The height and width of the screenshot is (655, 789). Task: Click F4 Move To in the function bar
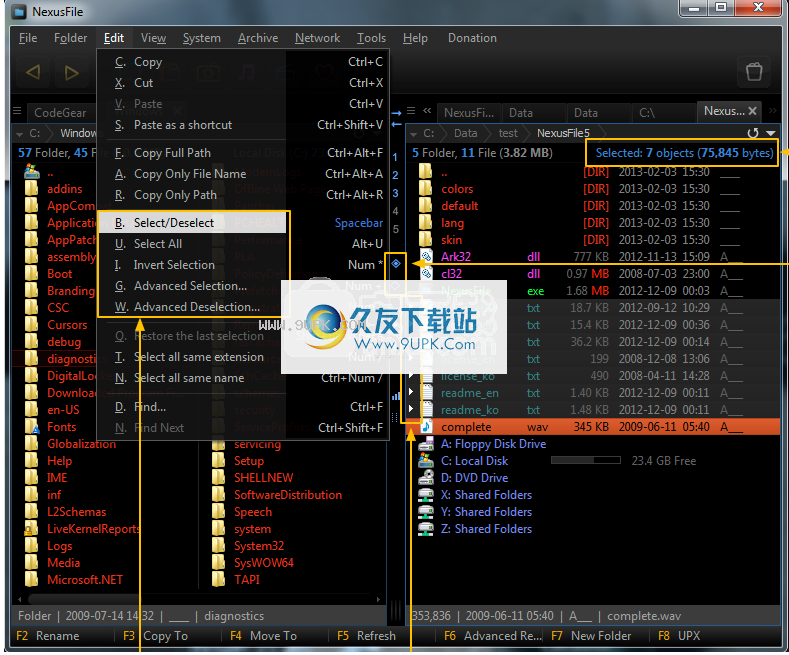pos(264,636)
